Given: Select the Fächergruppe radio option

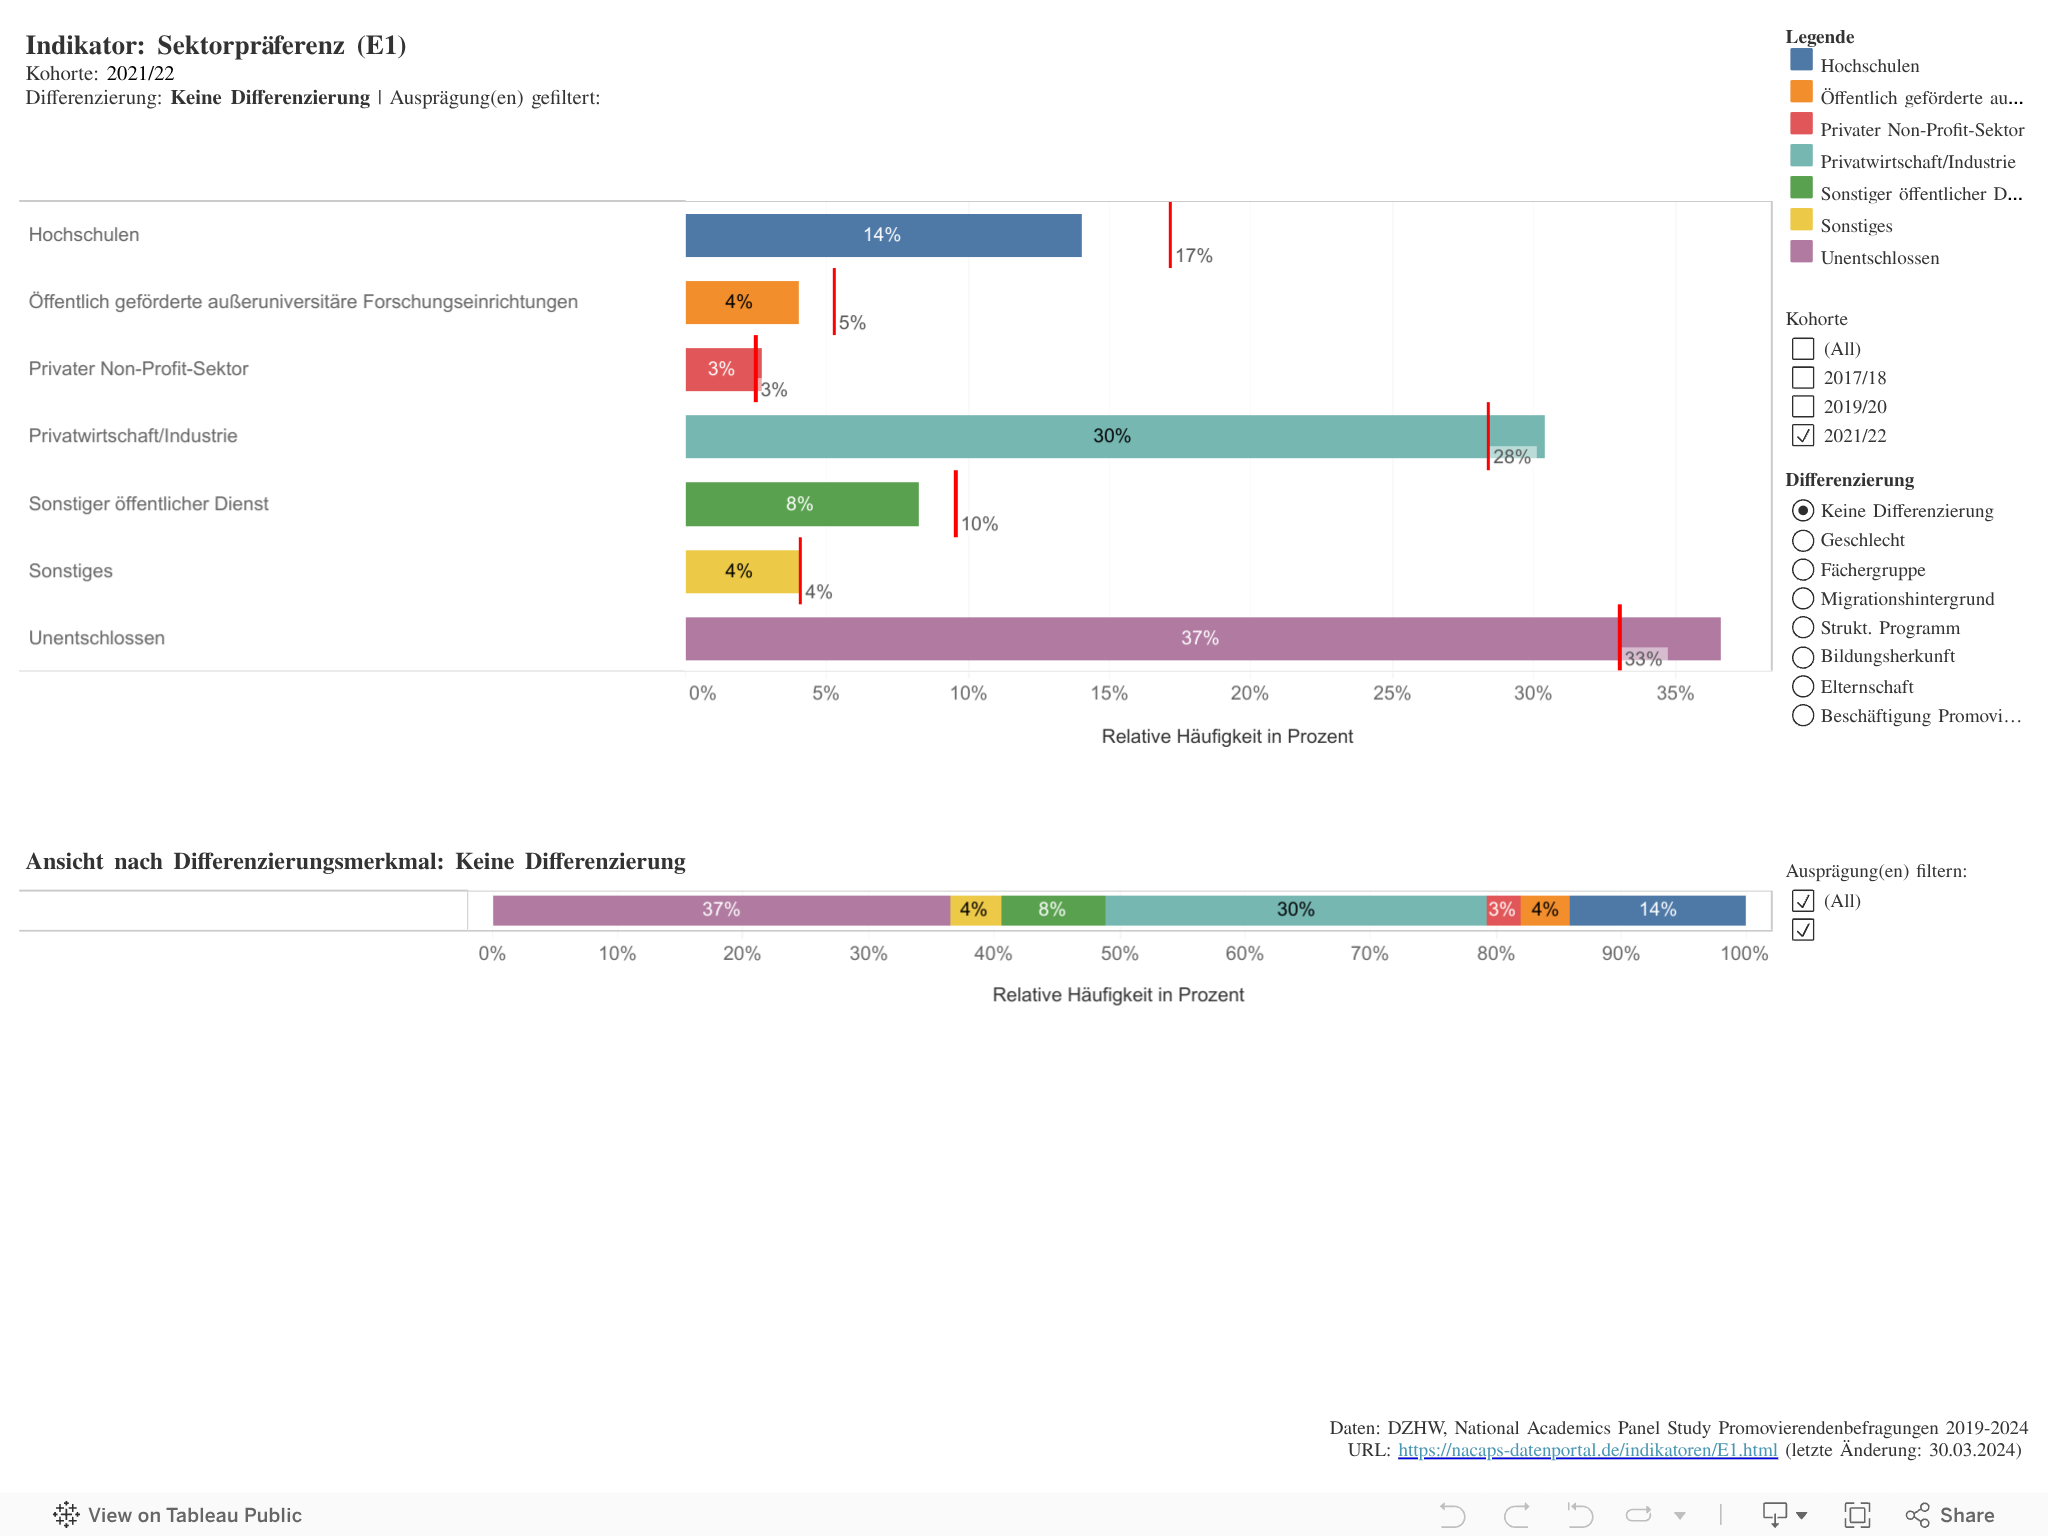Looking at the screenshot, I should (x=1803, y=570).
